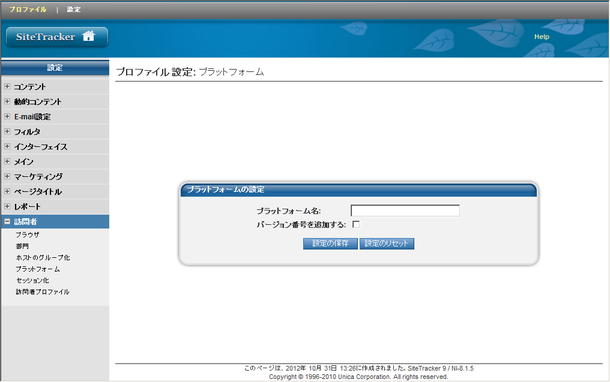The image size is (610, 382).
Task: Click the SiteTracker home icon
Action: click(88, 36)
